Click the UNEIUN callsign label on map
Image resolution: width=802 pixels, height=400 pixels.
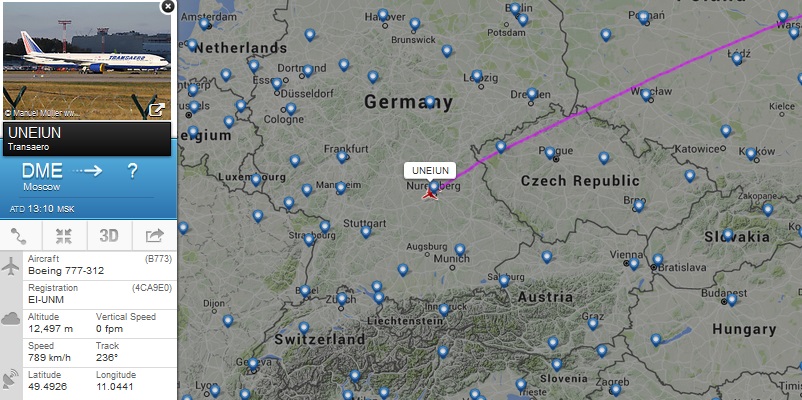(430, 171)
